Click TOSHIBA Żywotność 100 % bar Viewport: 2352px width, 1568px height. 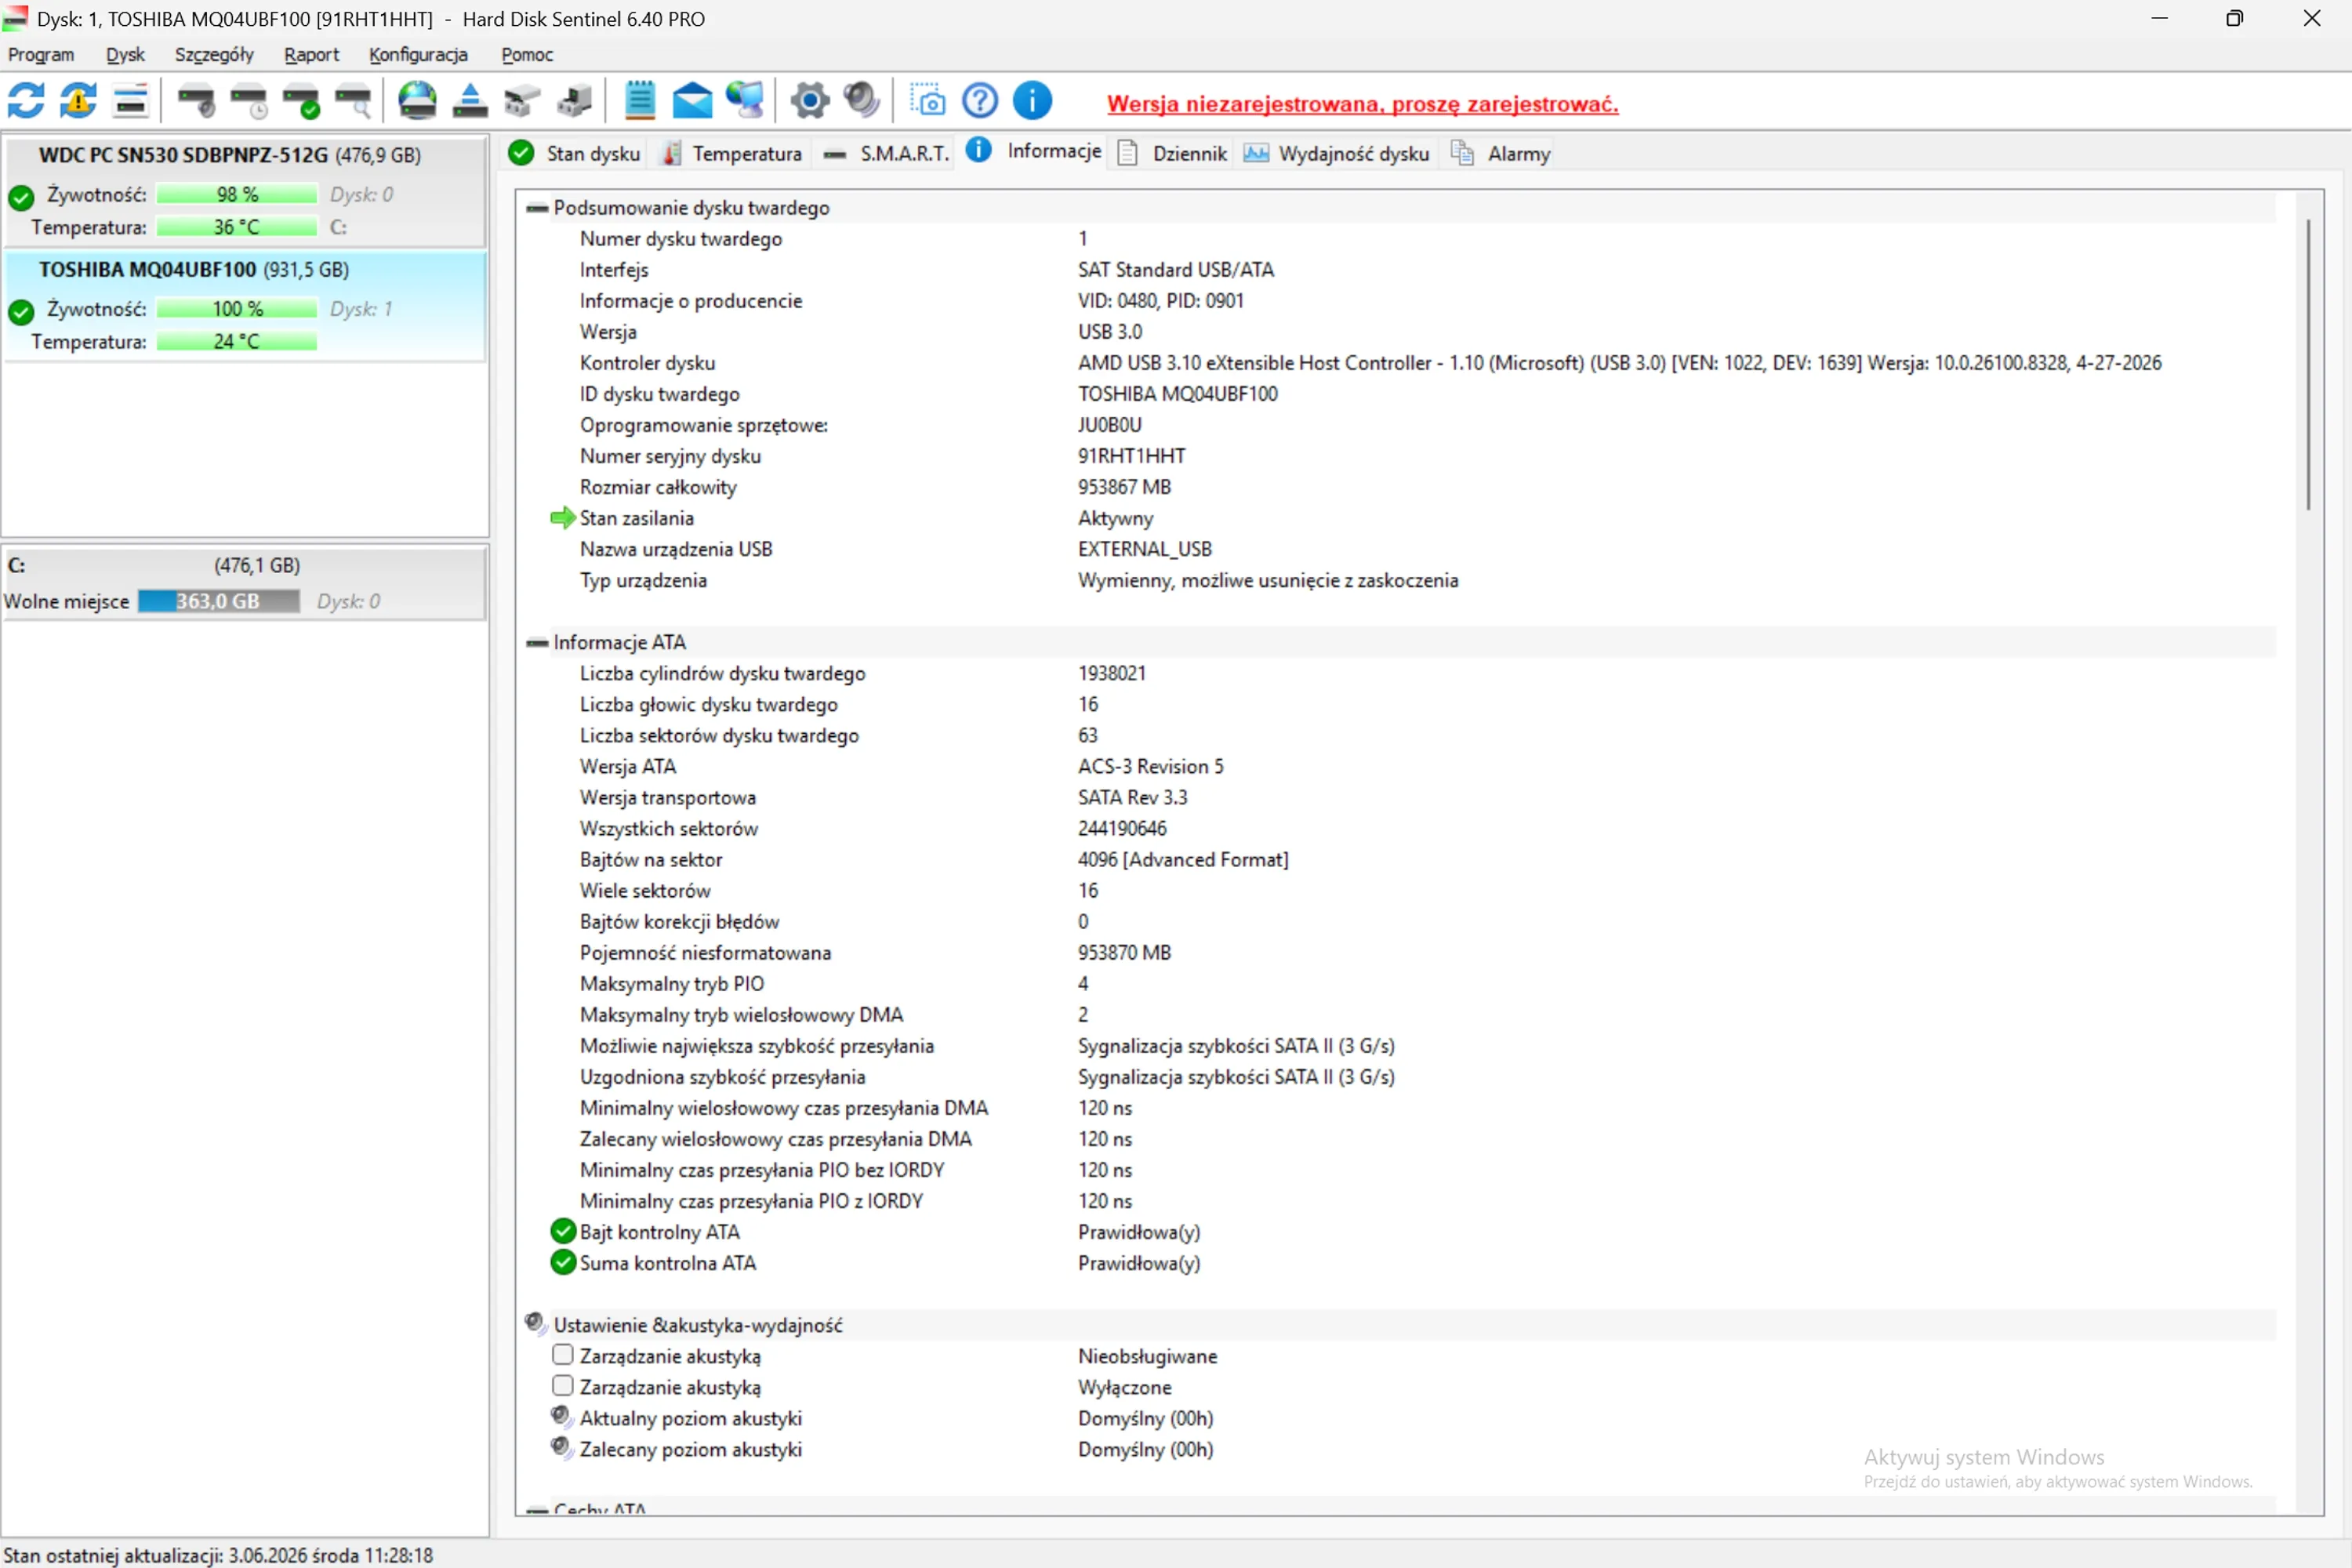tap(237, 309)
